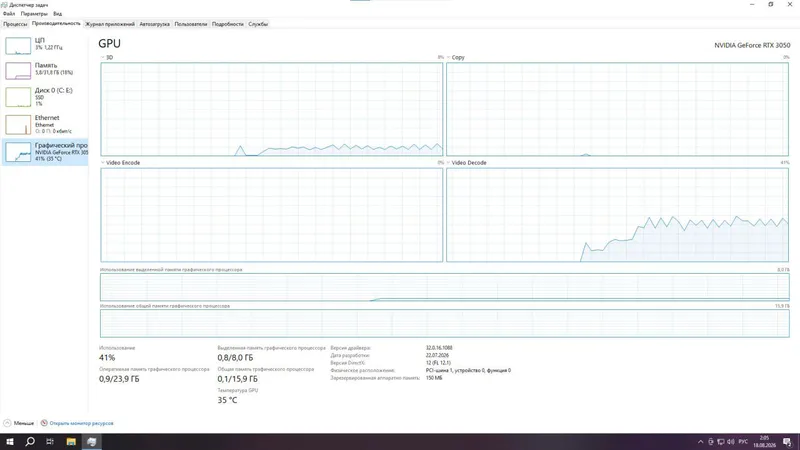The image size is (800, 450).
Task: Click the Copy engine utilization graph
Action: coord(617,109)
